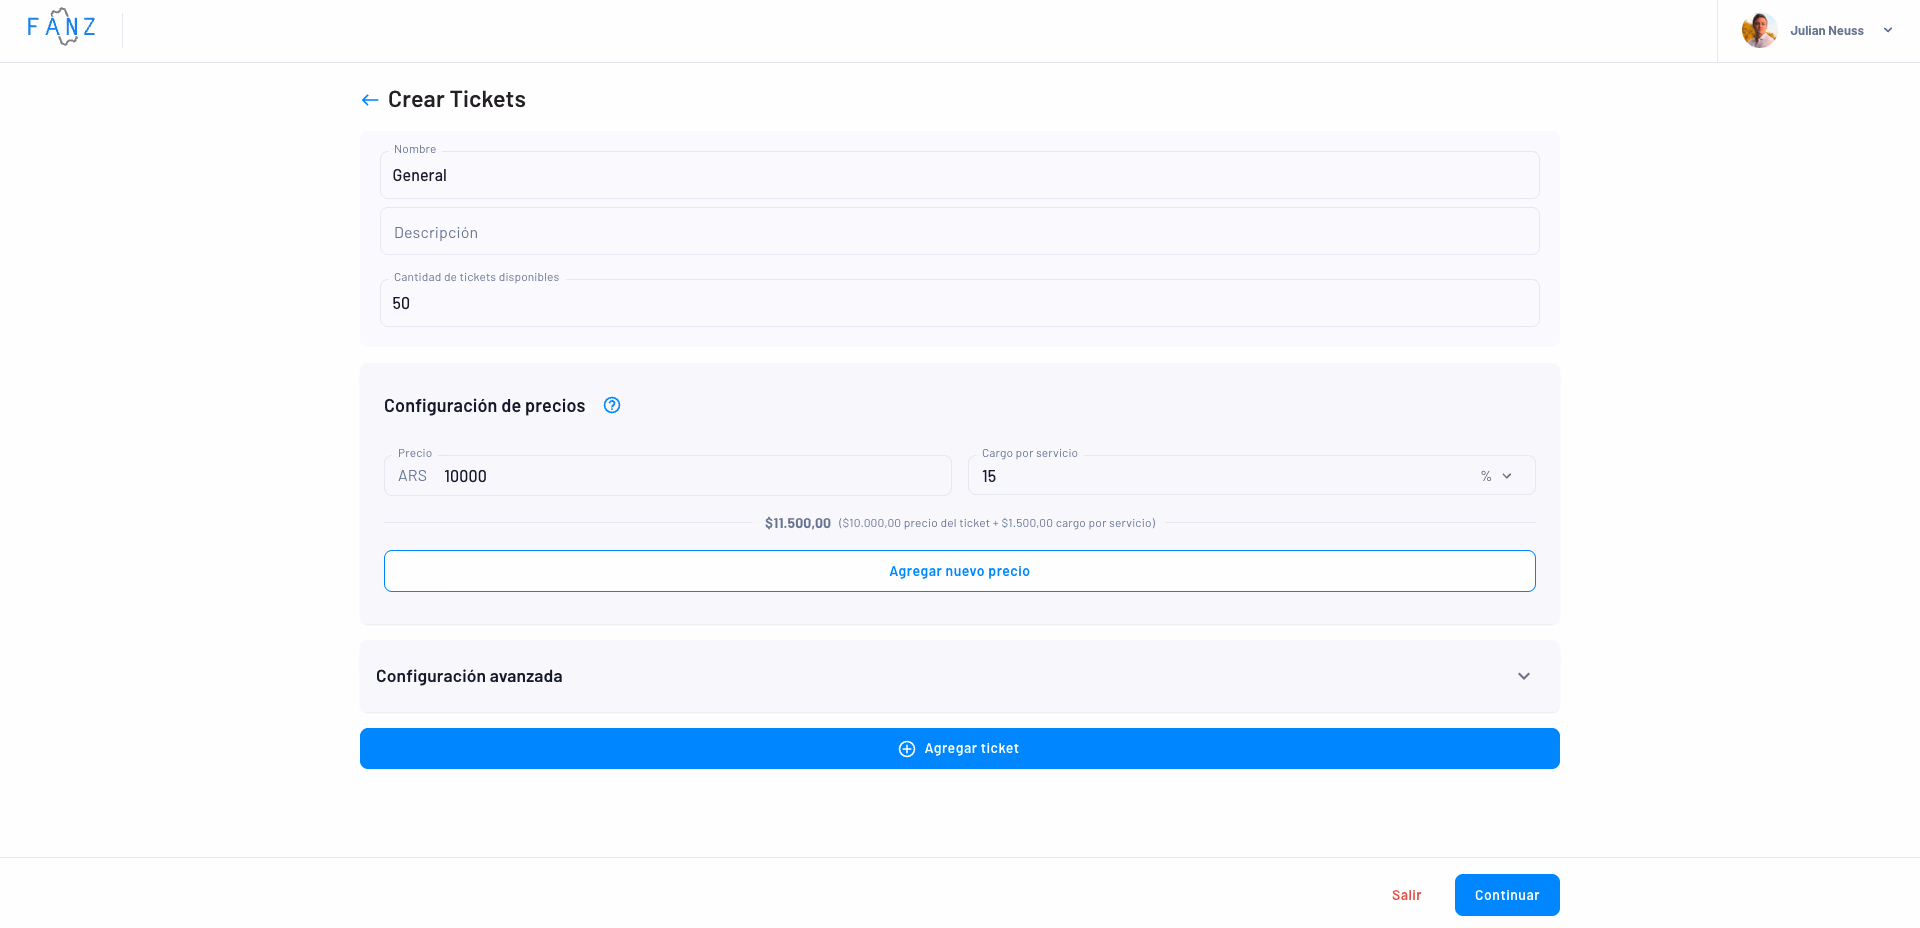Click the Precio input showing 10000
1920x928 pixels.
[690, 477]
